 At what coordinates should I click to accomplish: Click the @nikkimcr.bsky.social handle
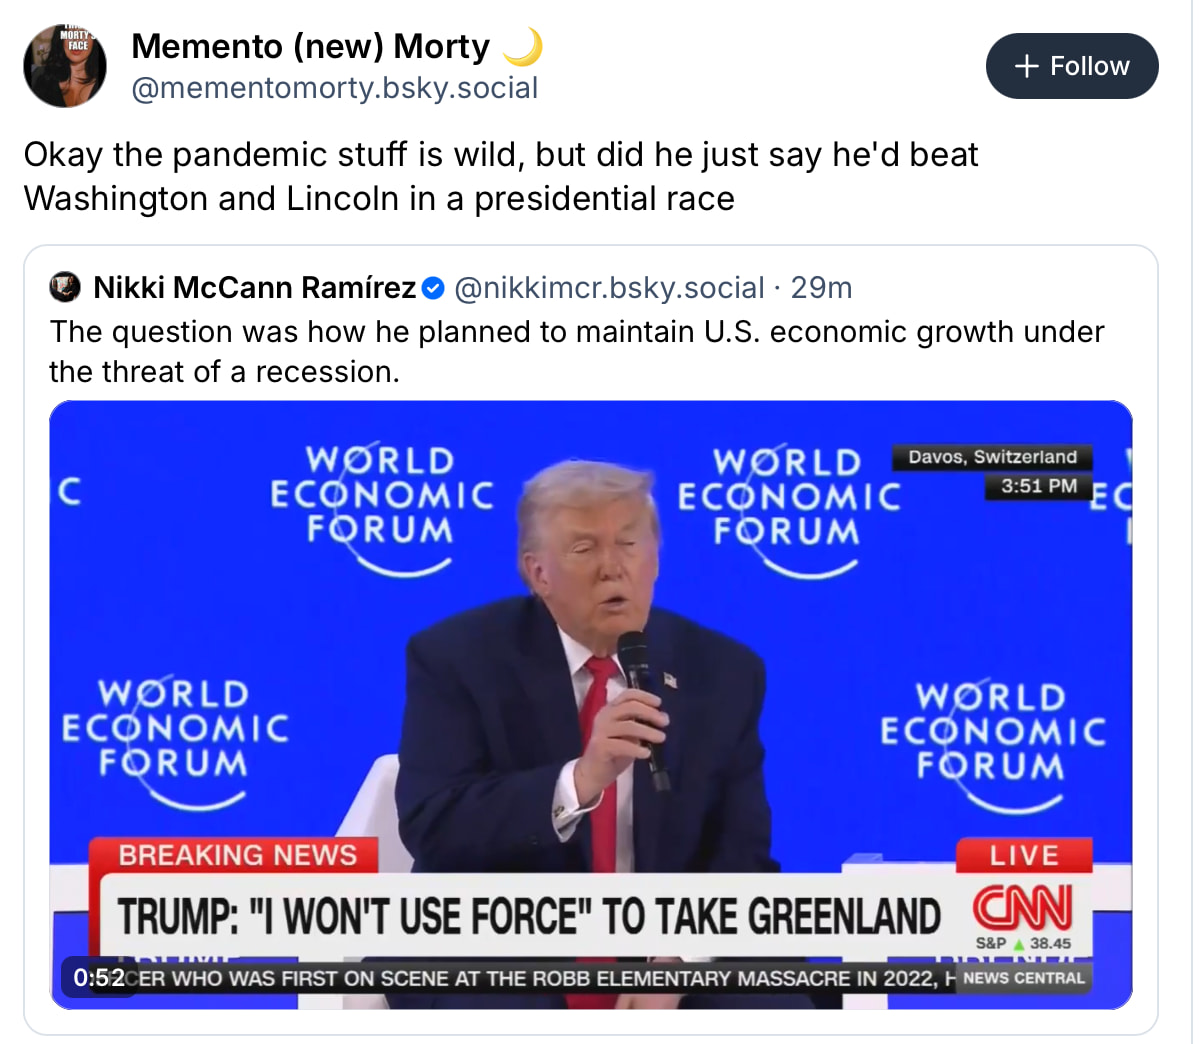[x=609, y=288]
